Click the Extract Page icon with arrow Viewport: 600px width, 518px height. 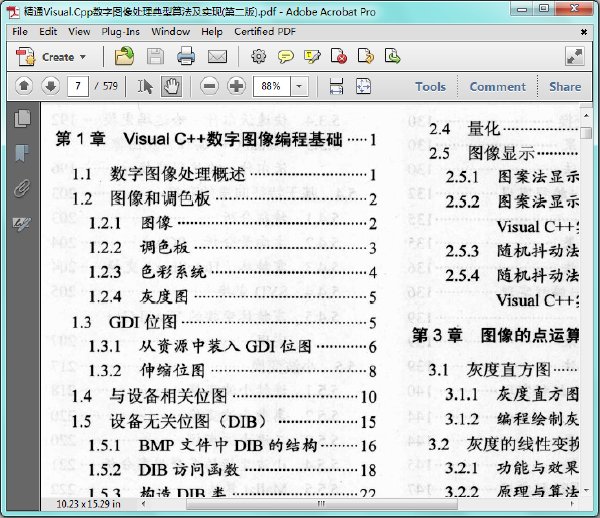click(x=365, y=56)
